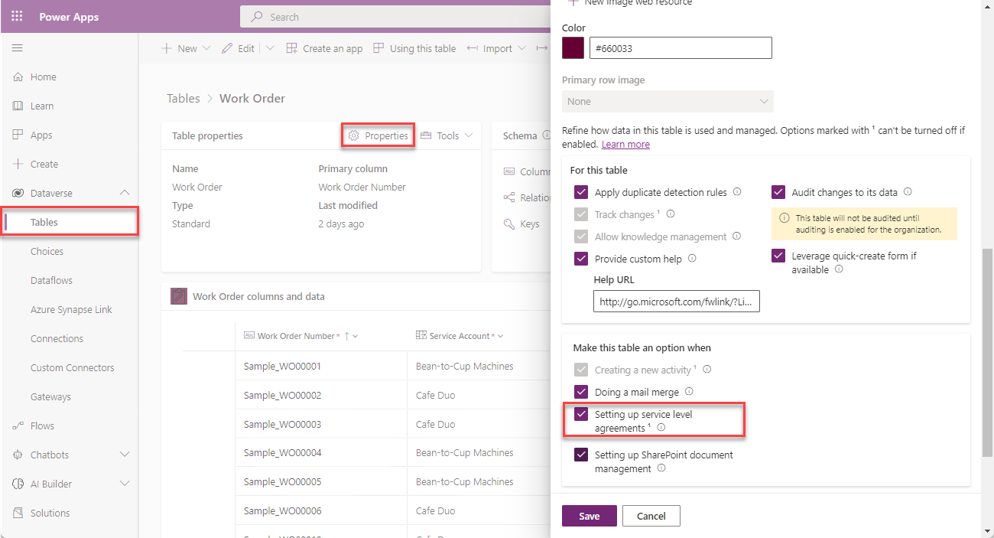Click the Flows icon in sidebar
Viewport: 994px width, 538px height.
(x=18, y=426)
